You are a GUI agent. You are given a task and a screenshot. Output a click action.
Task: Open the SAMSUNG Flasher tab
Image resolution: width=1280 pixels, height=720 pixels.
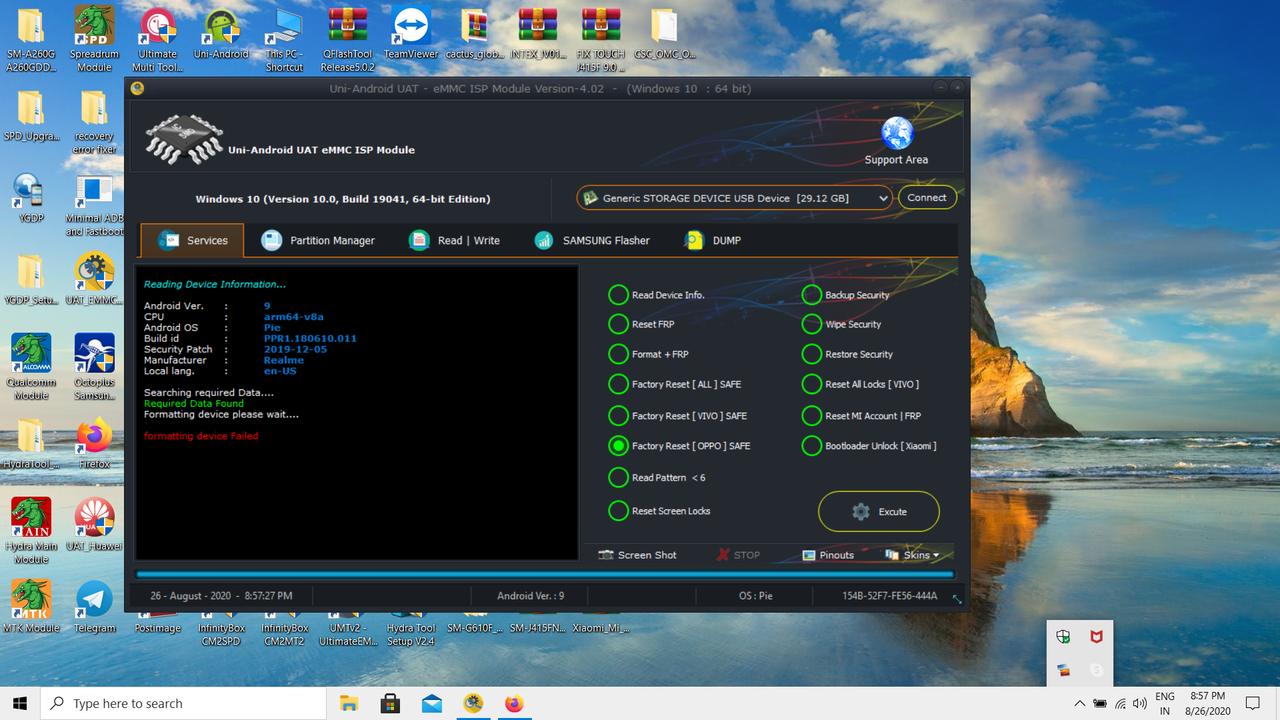(x=593, y=240)
